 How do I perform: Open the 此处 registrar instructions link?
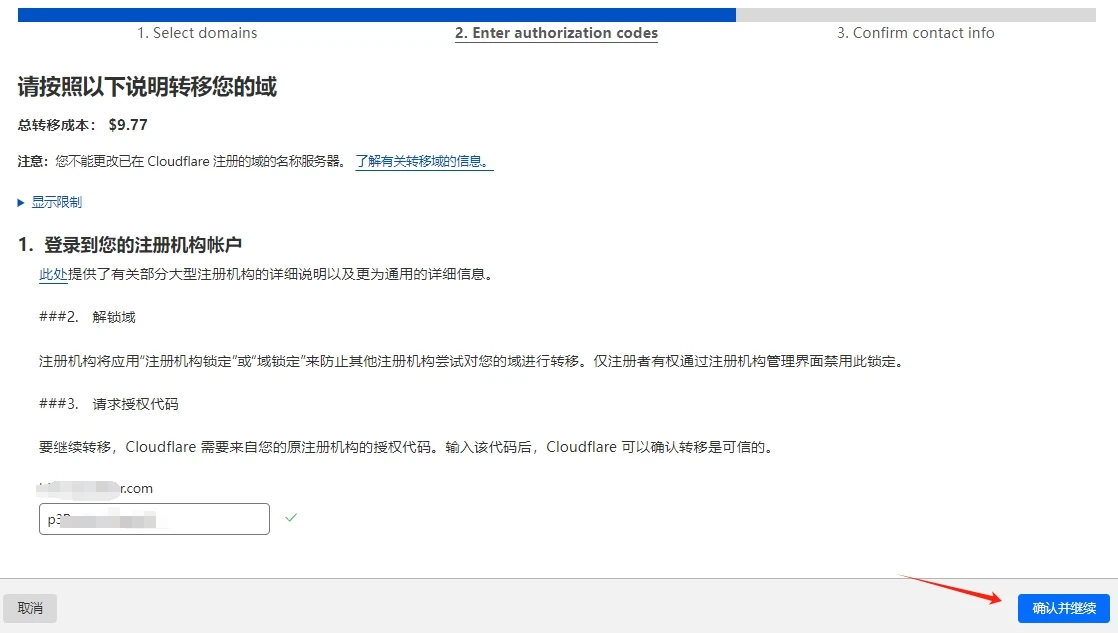pyautogui.click(x=53, y=274)
